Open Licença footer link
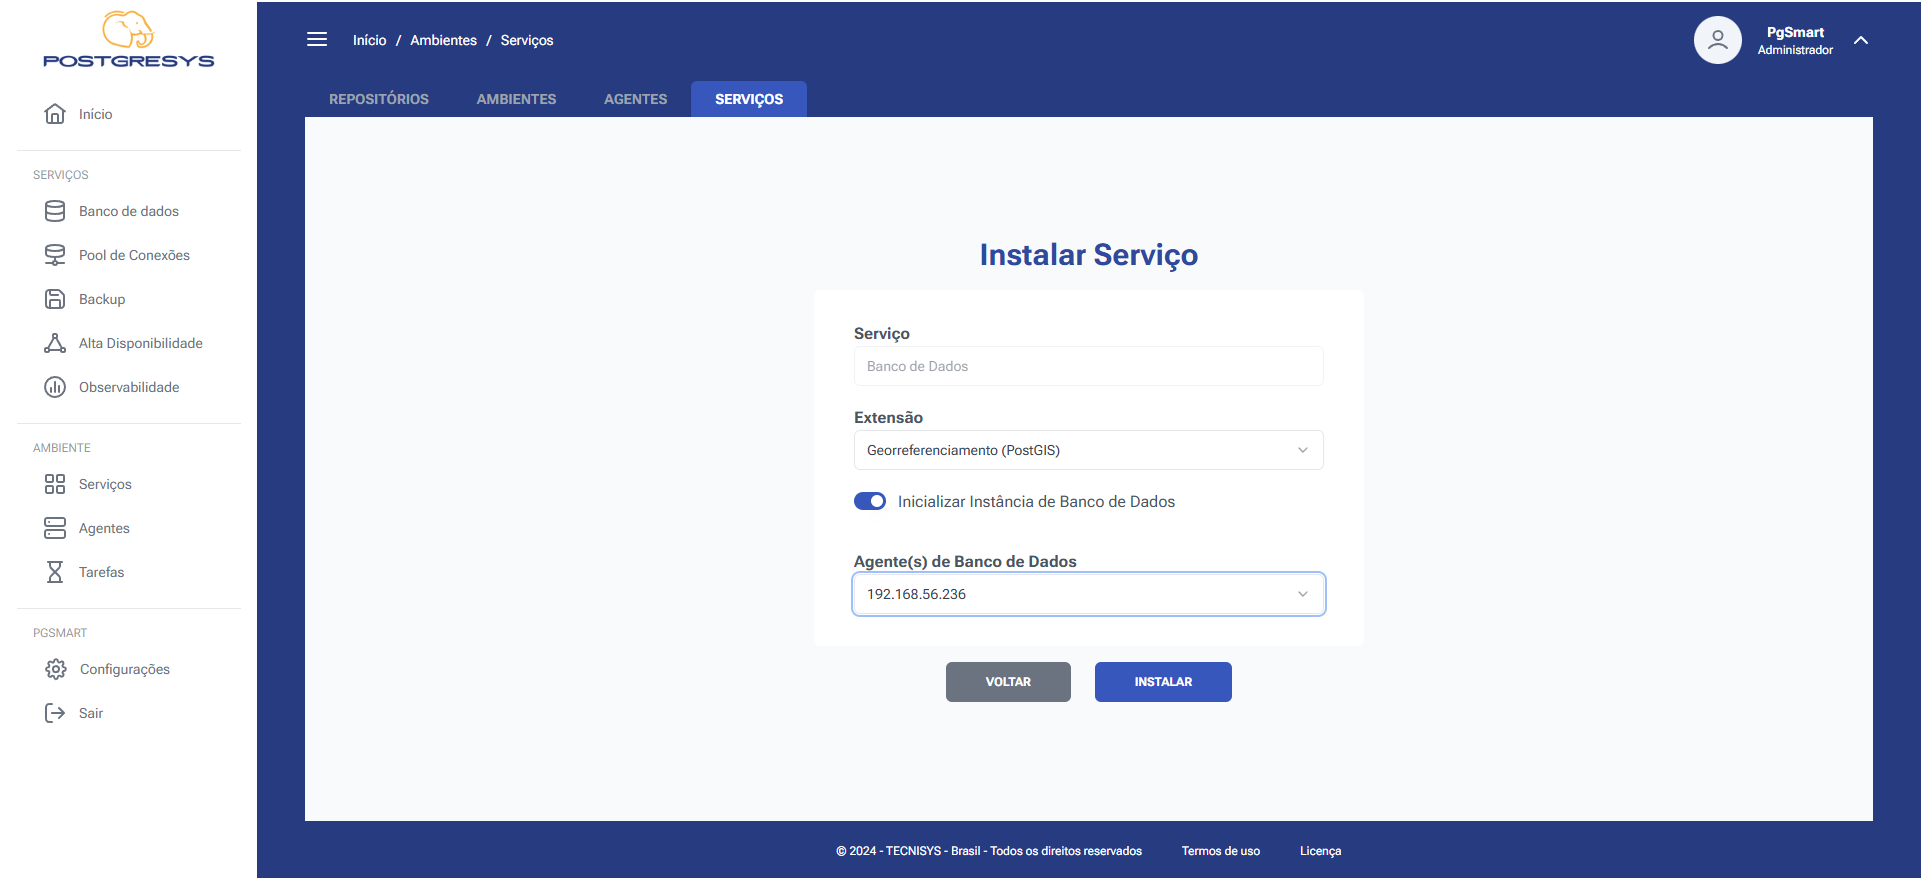Screen dimensions: 1924x878 tap(1320, 851)
